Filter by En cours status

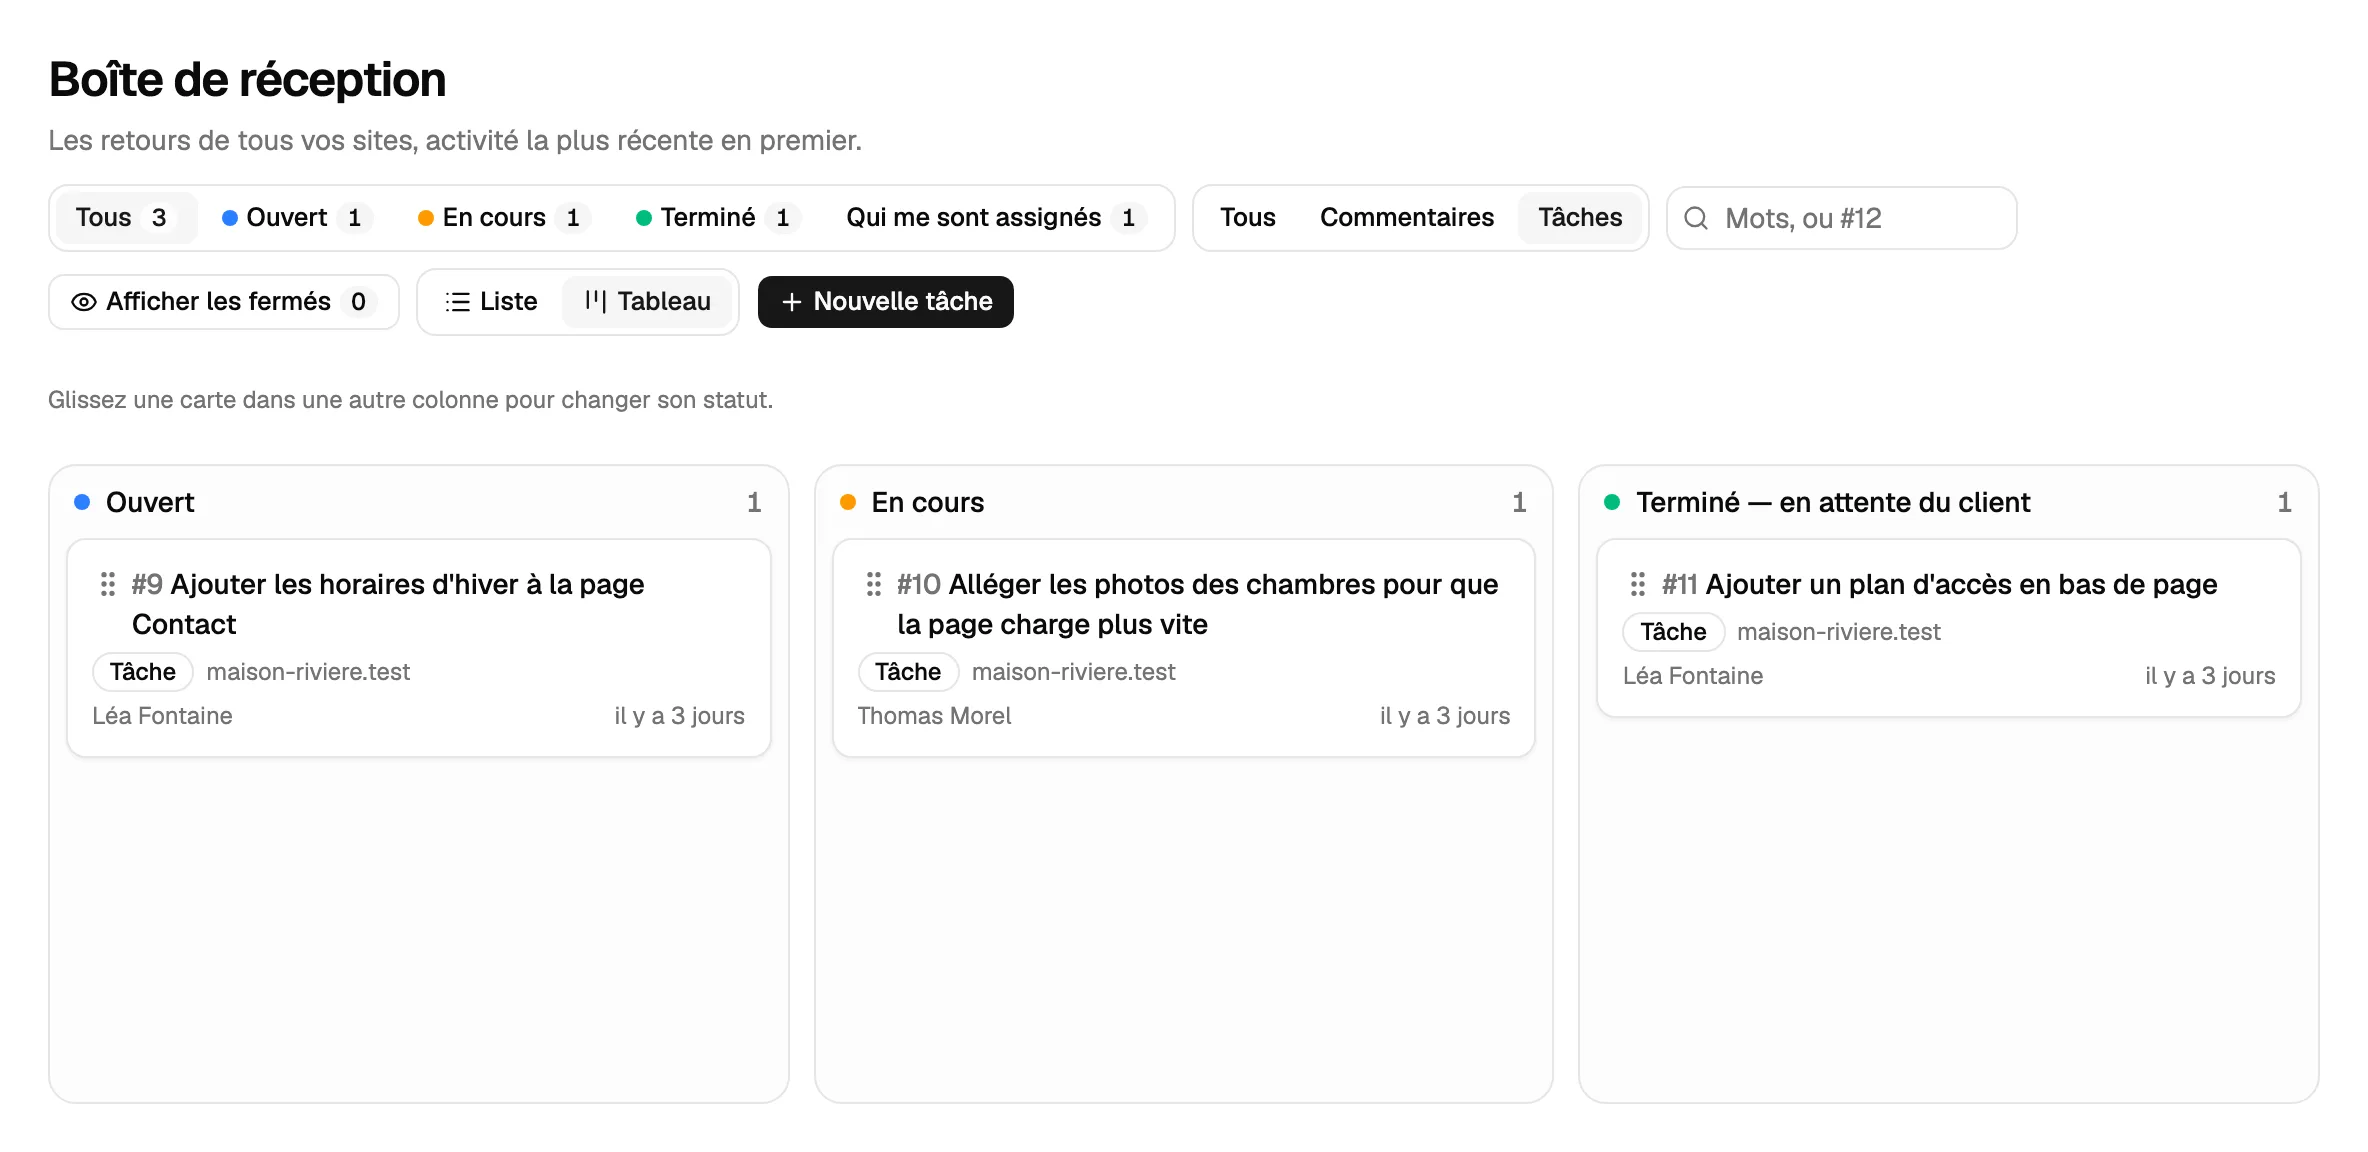pos(504,218)
